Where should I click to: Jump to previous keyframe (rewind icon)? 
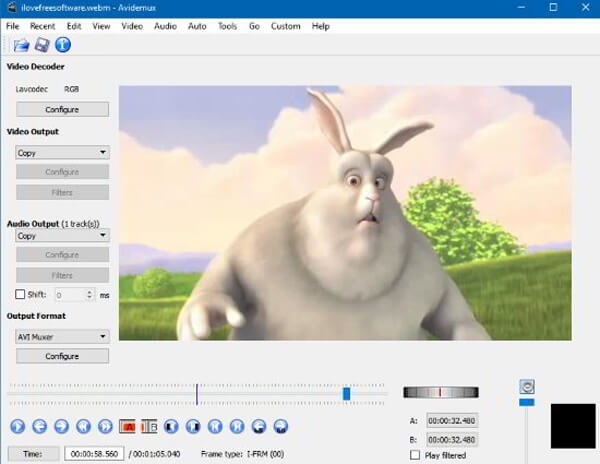(x=83, y=426)
